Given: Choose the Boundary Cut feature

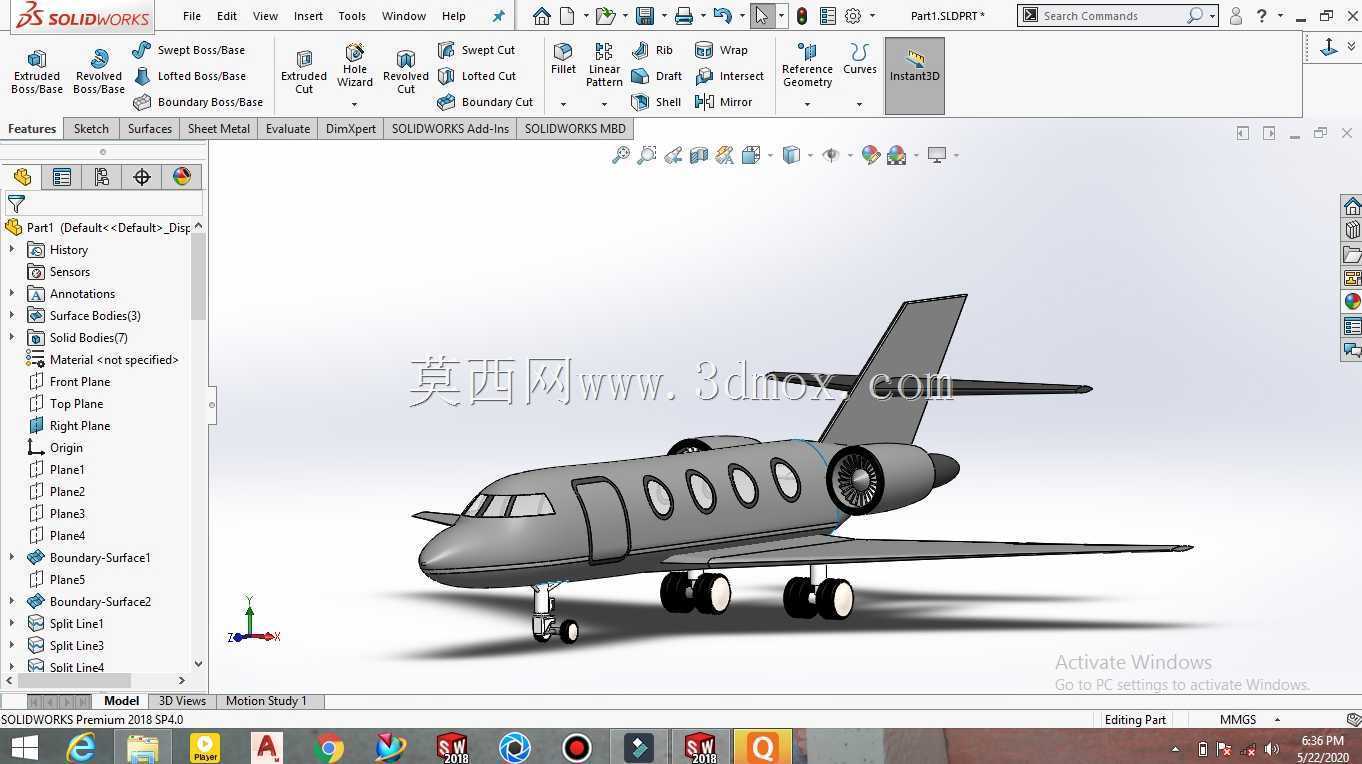Looking at the screenshot, I should (x=486, y=102).
